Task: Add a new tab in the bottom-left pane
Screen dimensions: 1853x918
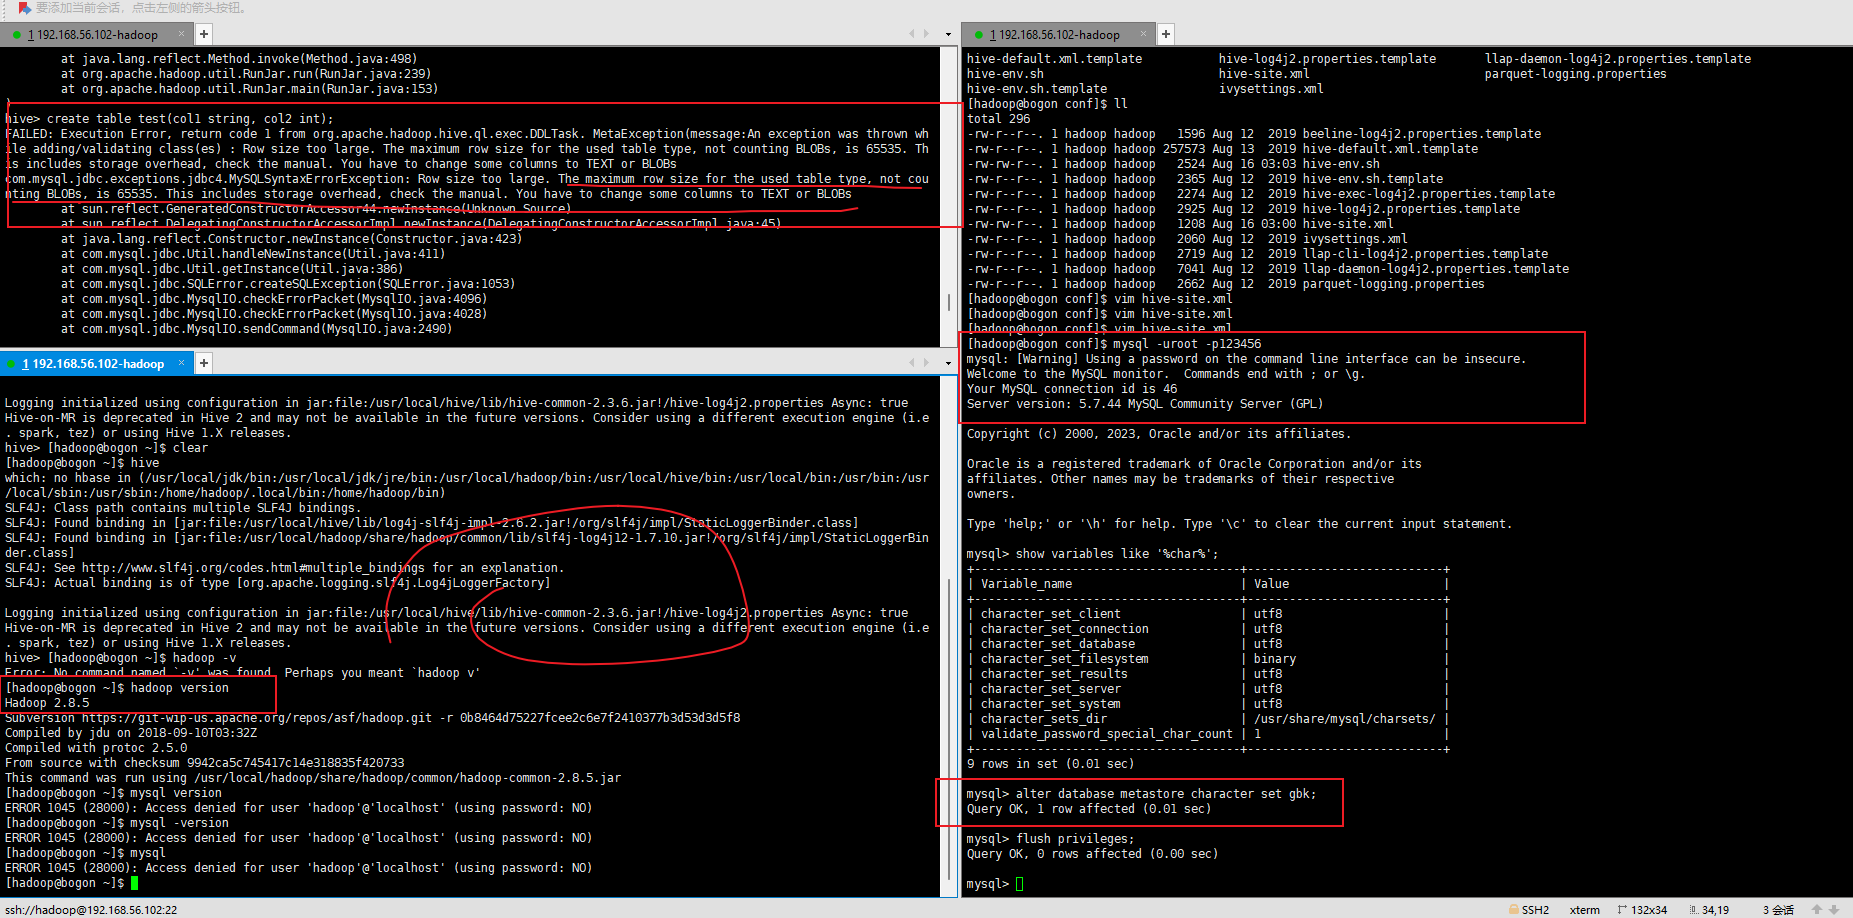Action: tap(204, 363)
